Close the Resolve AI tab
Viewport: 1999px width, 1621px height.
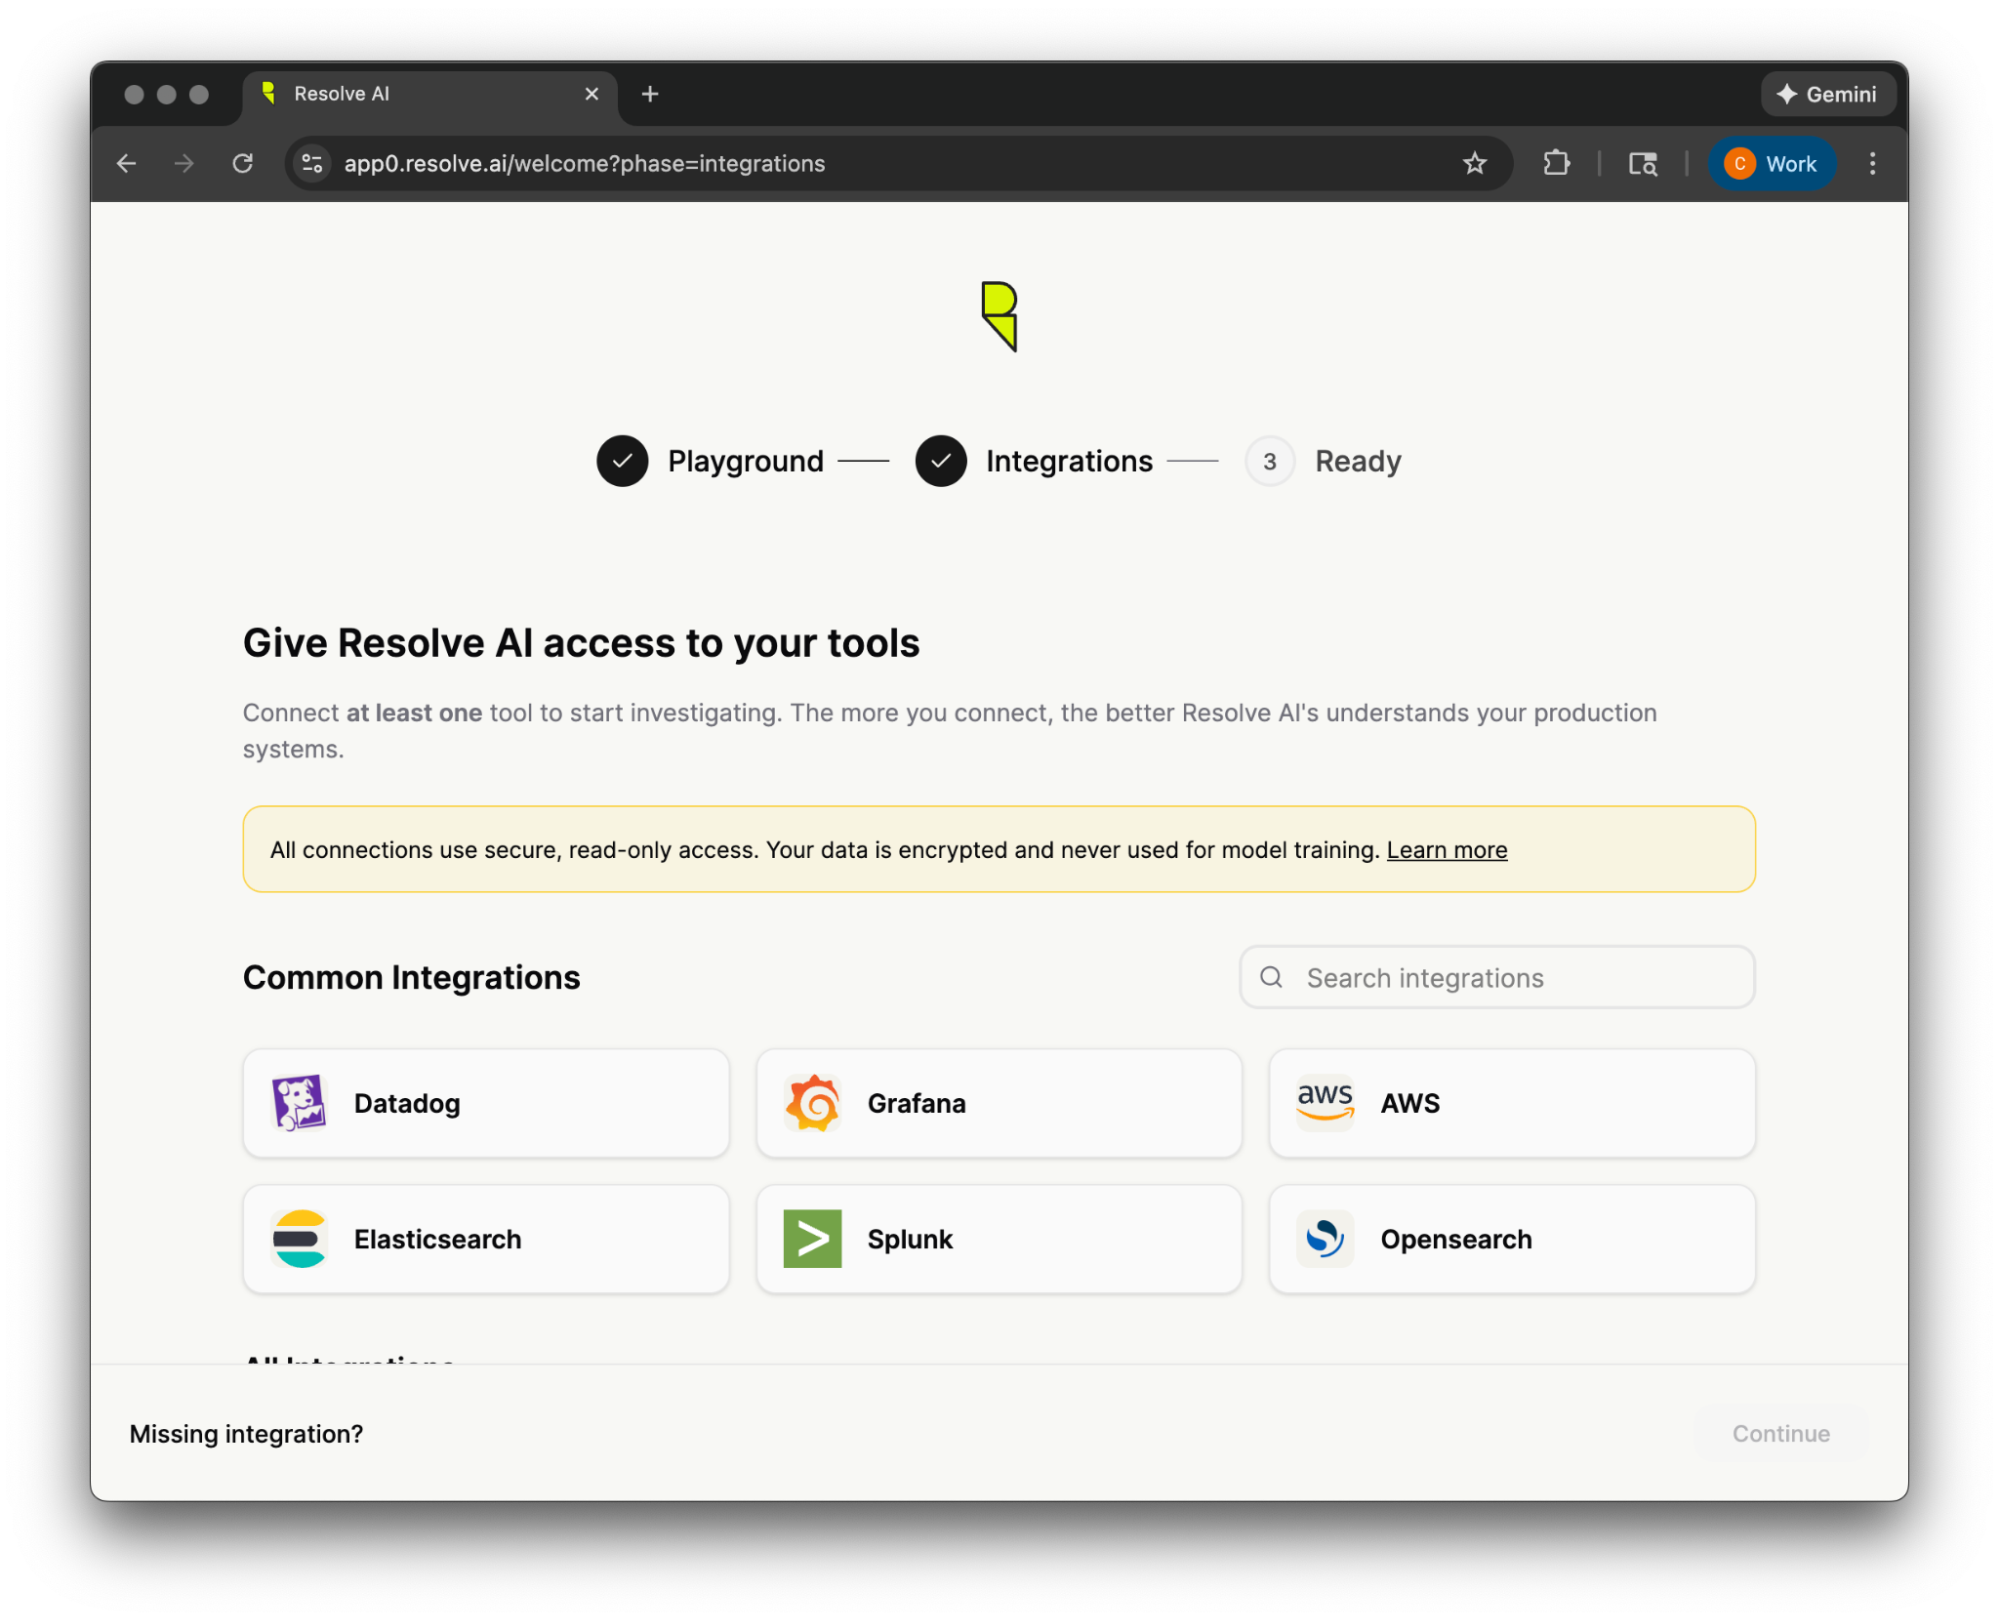pos(592,94)
